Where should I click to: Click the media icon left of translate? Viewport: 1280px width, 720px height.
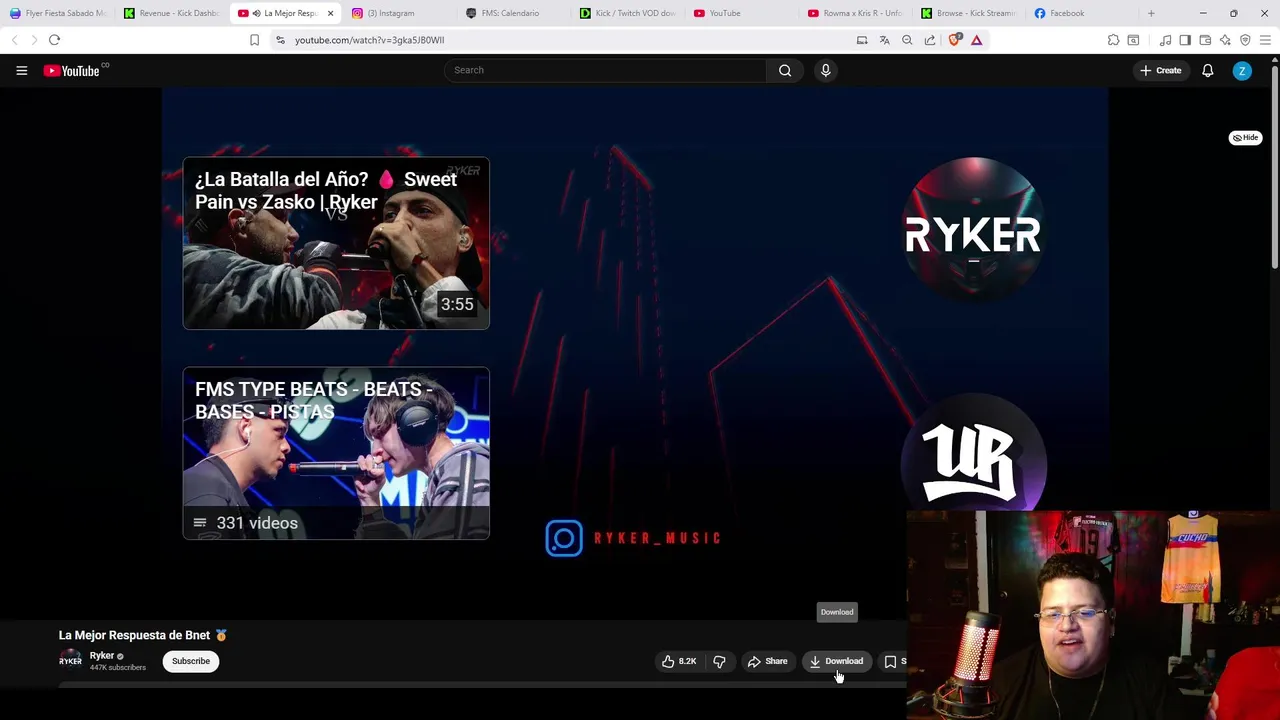coord(862,40)
